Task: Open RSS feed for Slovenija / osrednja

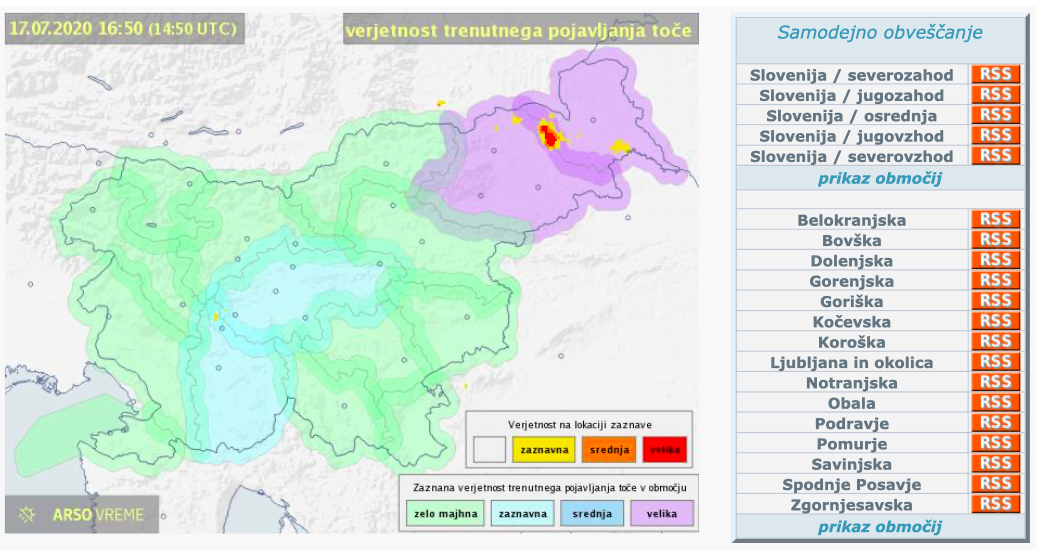Action: click(995, 115)
